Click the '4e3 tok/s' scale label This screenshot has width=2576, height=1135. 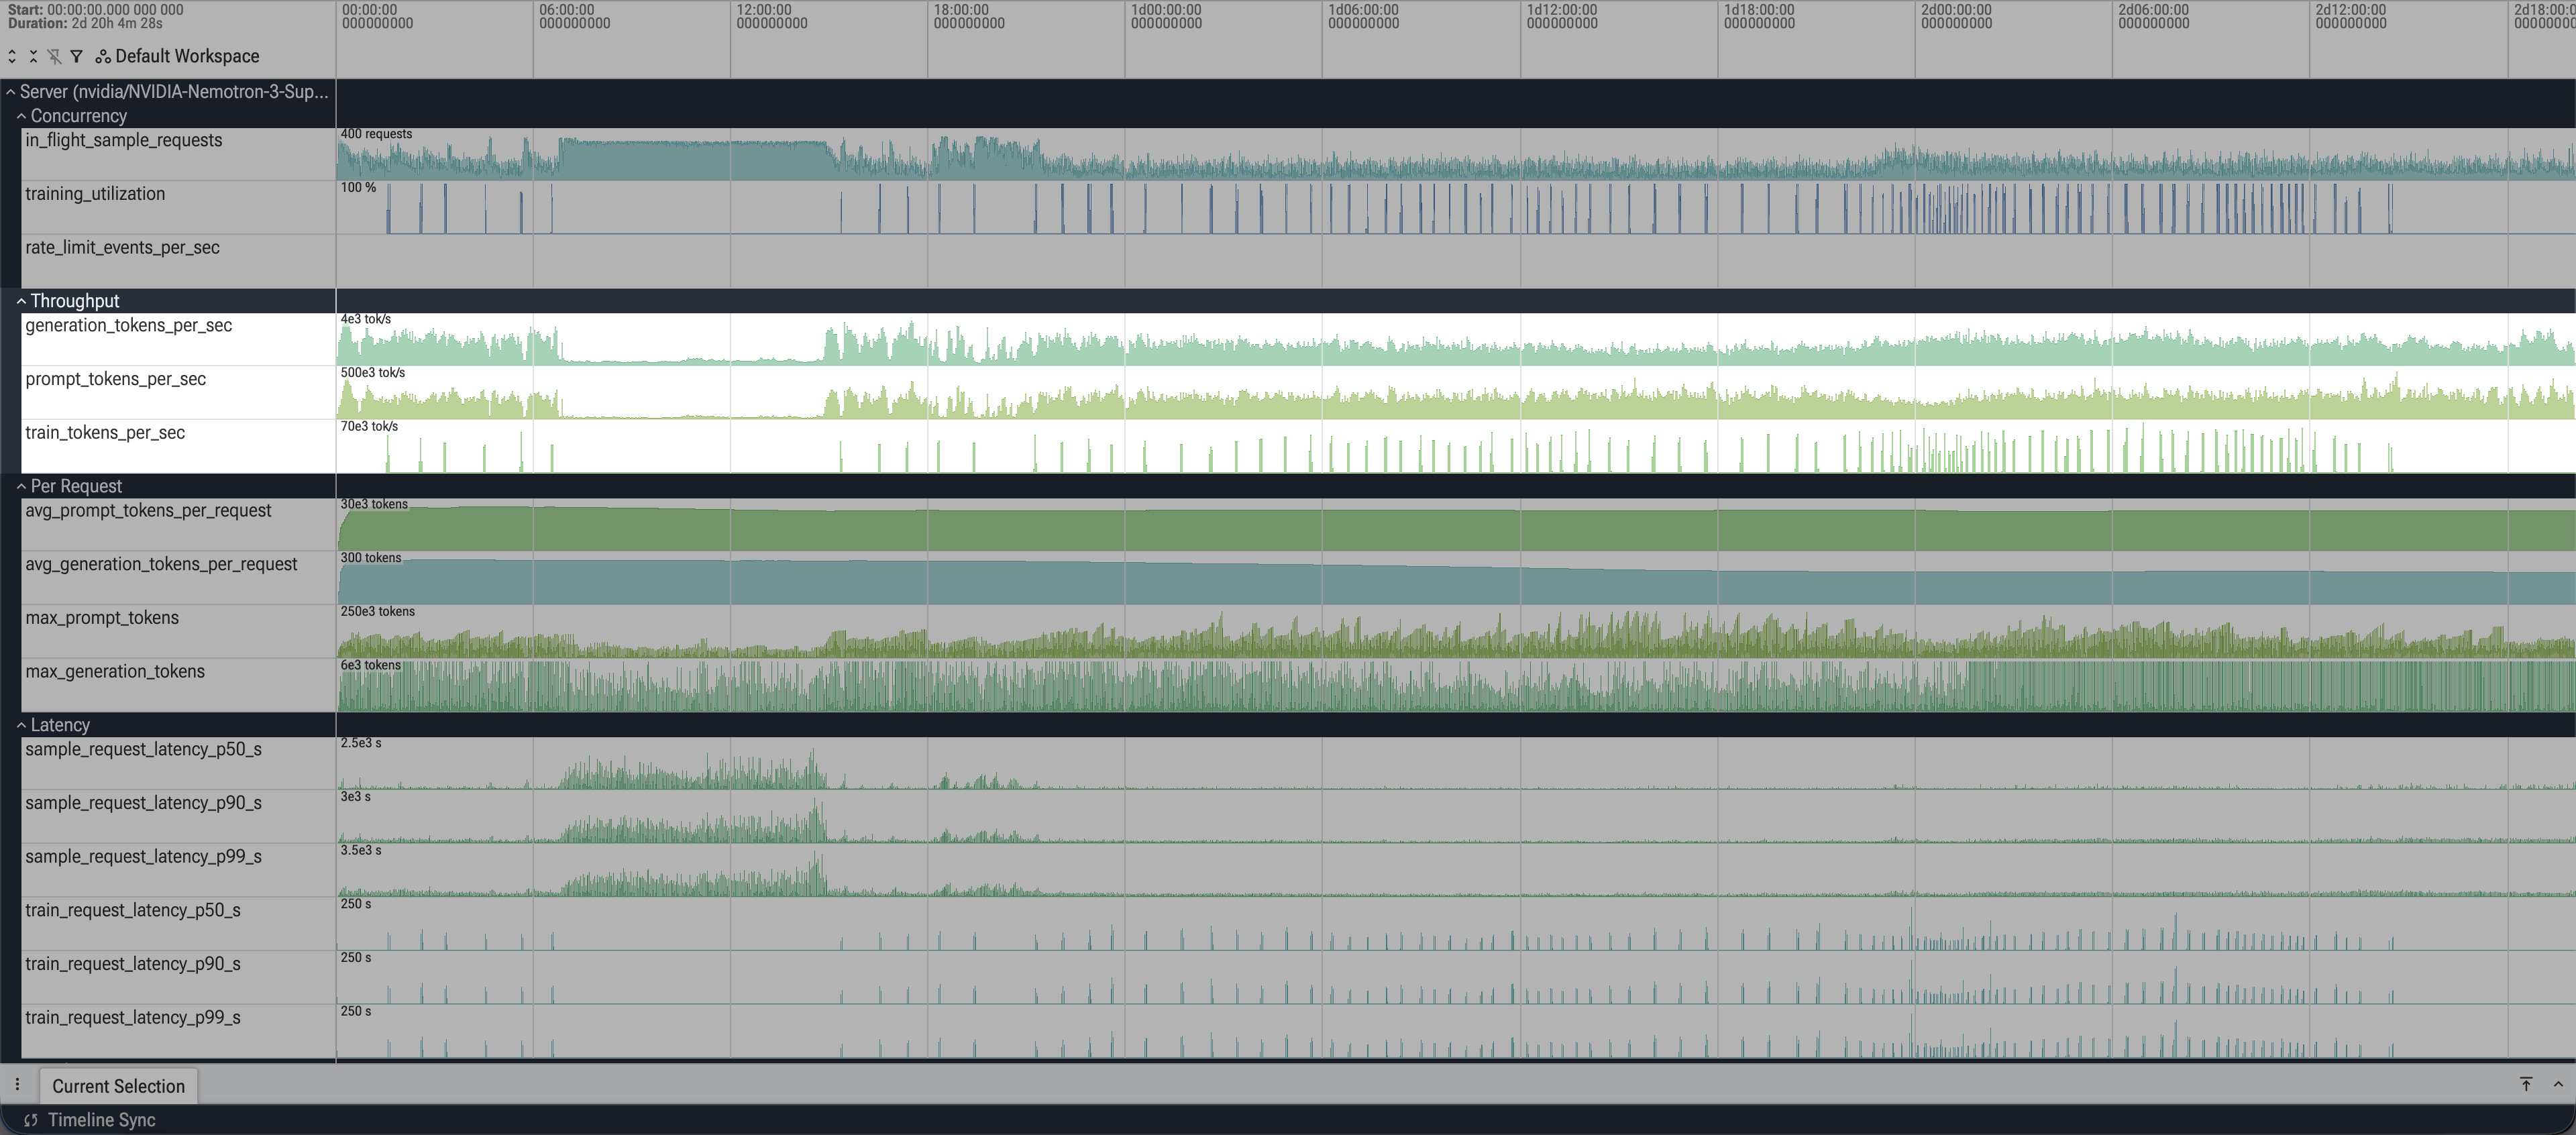tap(366, 319)
